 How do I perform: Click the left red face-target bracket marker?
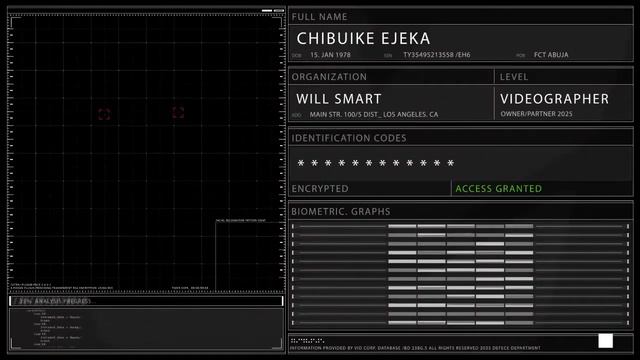(104, 114)
